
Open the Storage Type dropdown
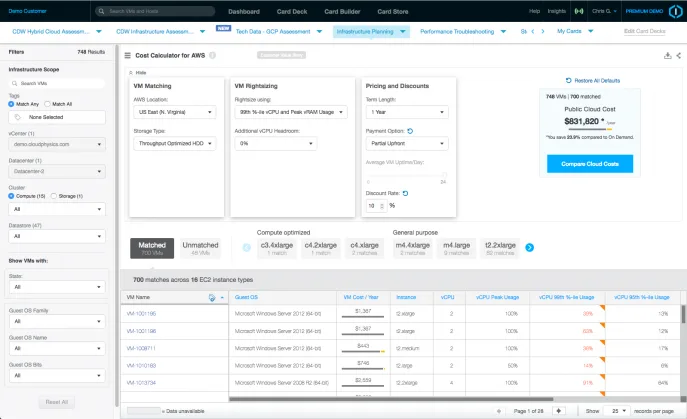tap(174, 143)
